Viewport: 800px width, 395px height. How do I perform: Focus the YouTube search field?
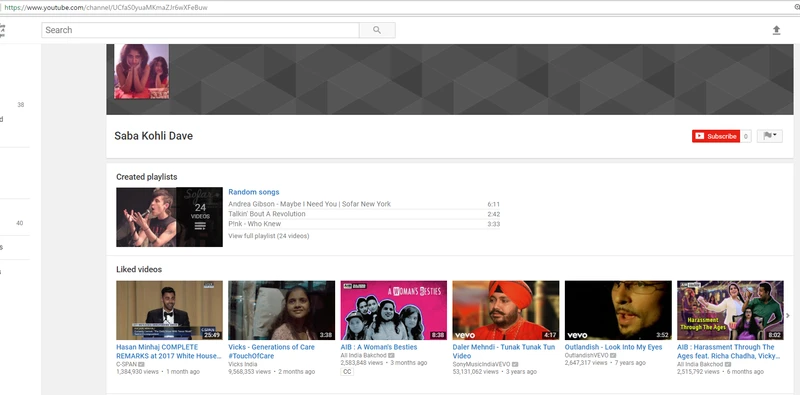(201, 30)
